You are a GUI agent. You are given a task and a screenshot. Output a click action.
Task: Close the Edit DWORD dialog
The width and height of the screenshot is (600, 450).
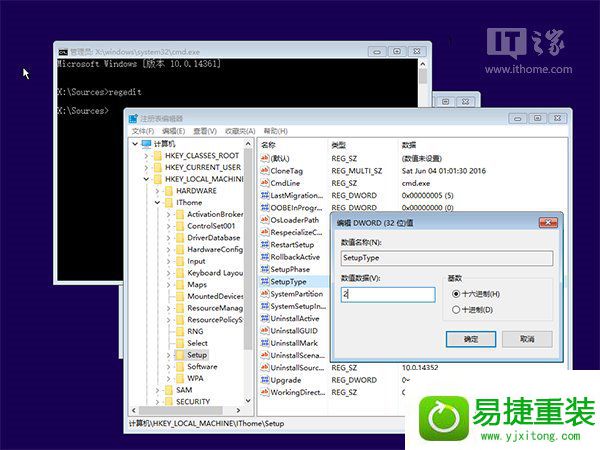point(548,222)
